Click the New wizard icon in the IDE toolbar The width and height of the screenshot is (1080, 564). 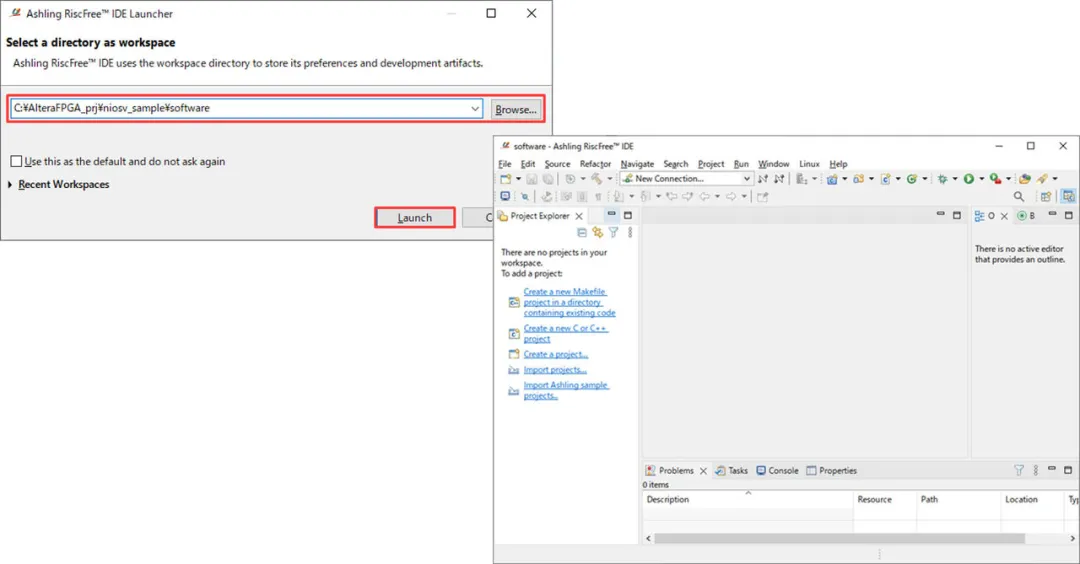[506, 179]
